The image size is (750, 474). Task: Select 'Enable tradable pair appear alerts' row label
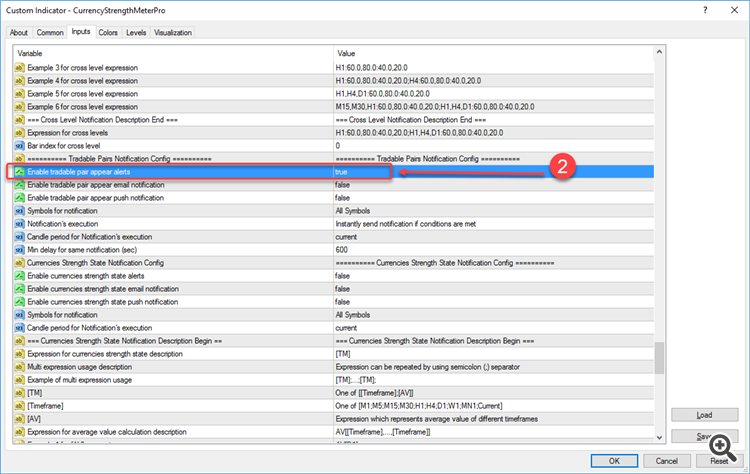(78, 172)
